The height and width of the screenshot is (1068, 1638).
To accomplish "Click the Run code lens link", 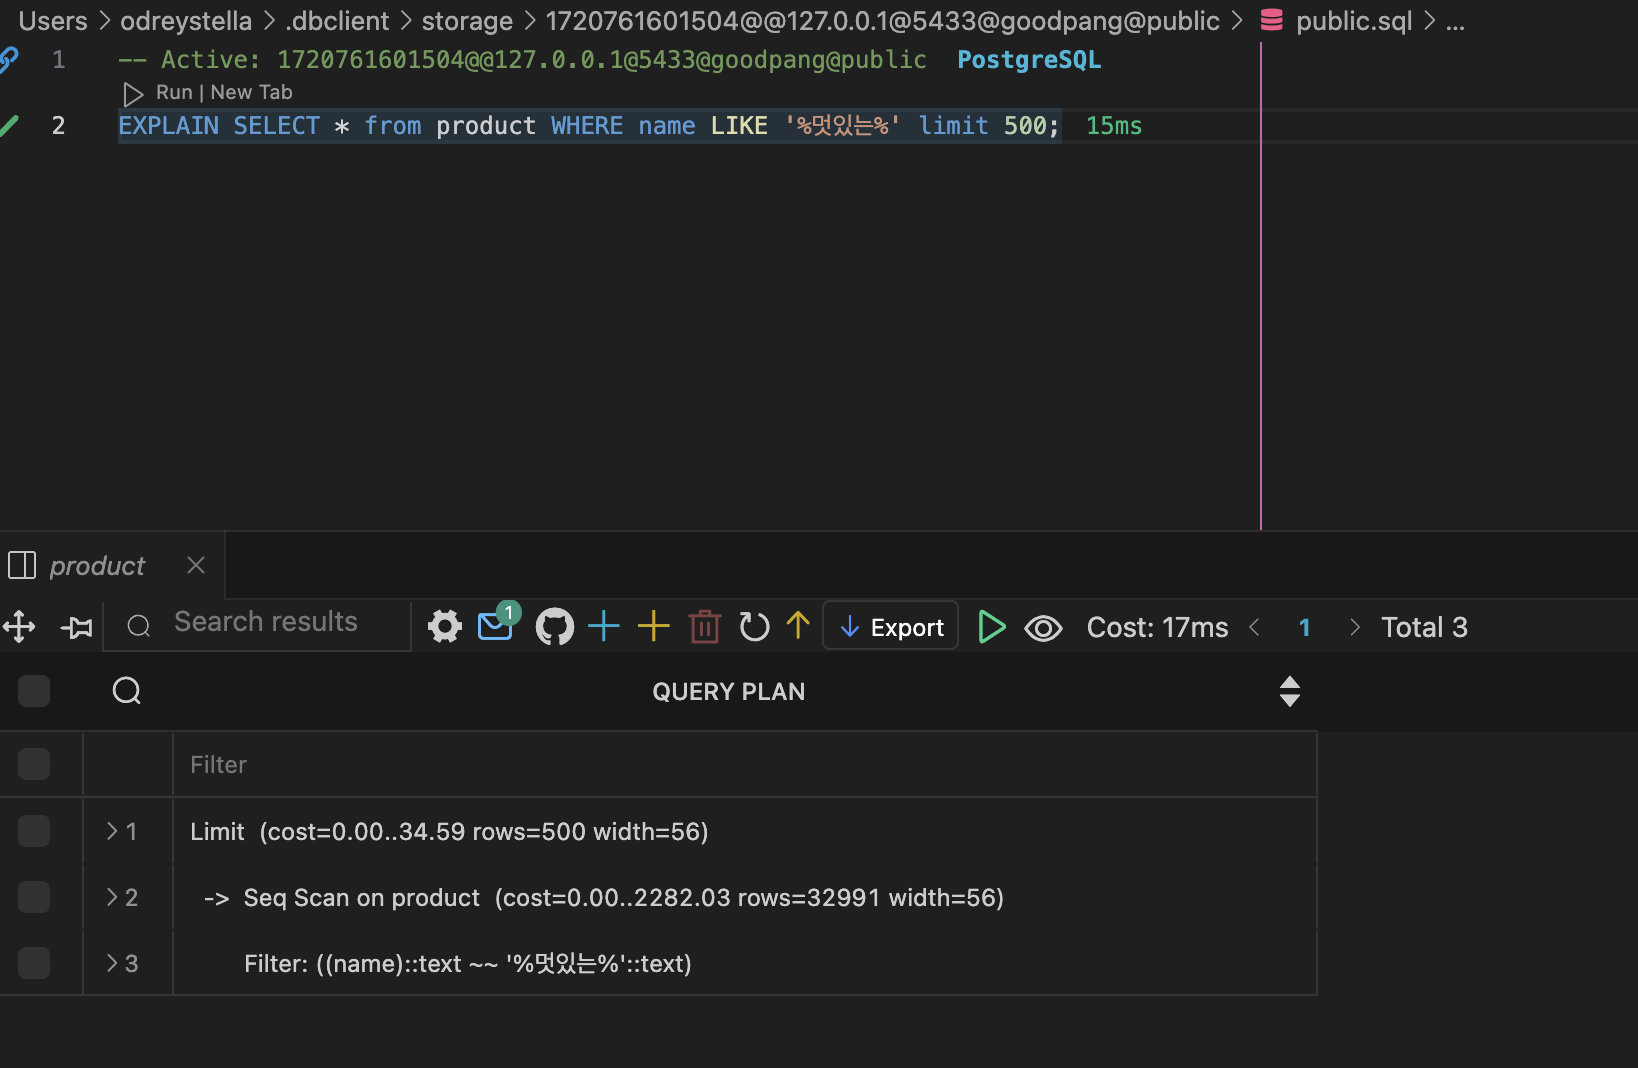I will pos(174,92).
